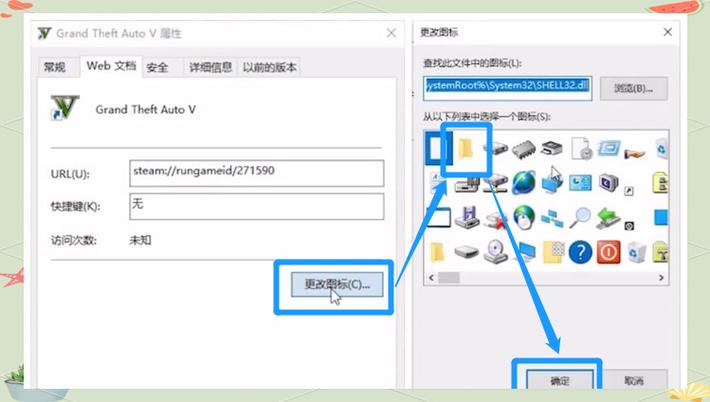Select the networked computer icon below the folder
Screen dimensions: 710x402
[467, 183]
